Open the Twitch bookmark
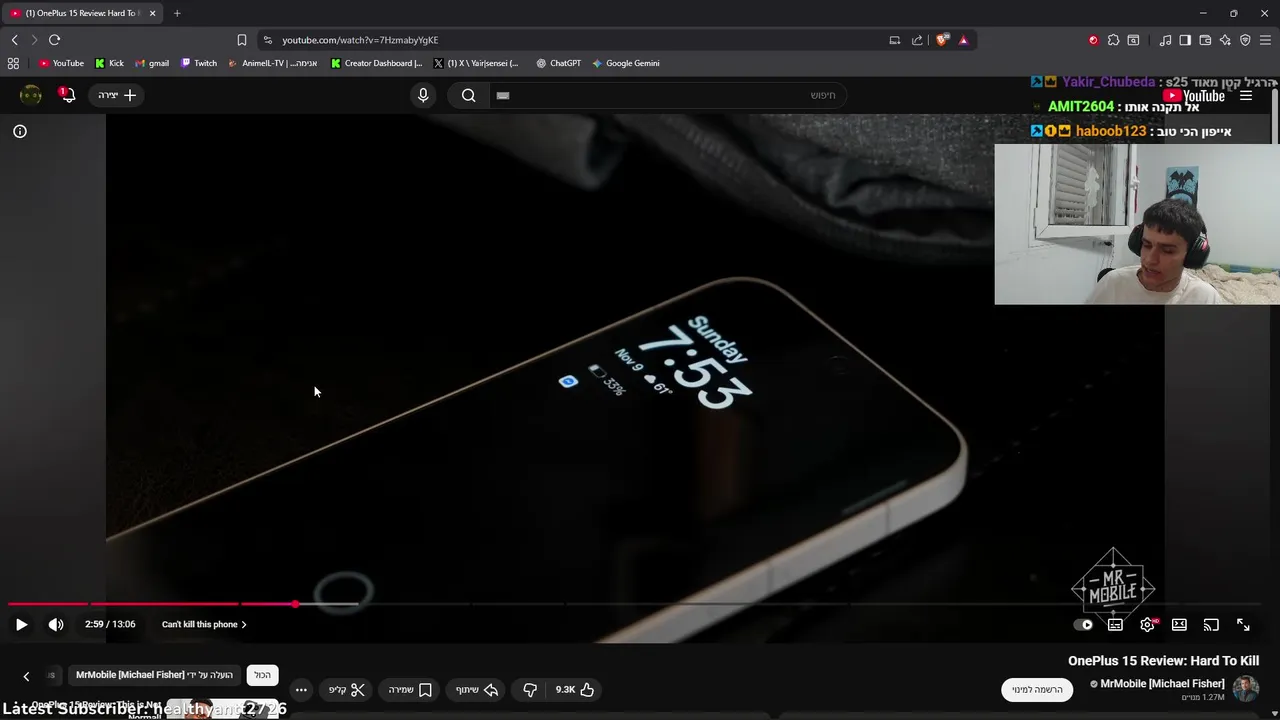The height and width of the screenshot is (720, 1280). tap(199, 63)
